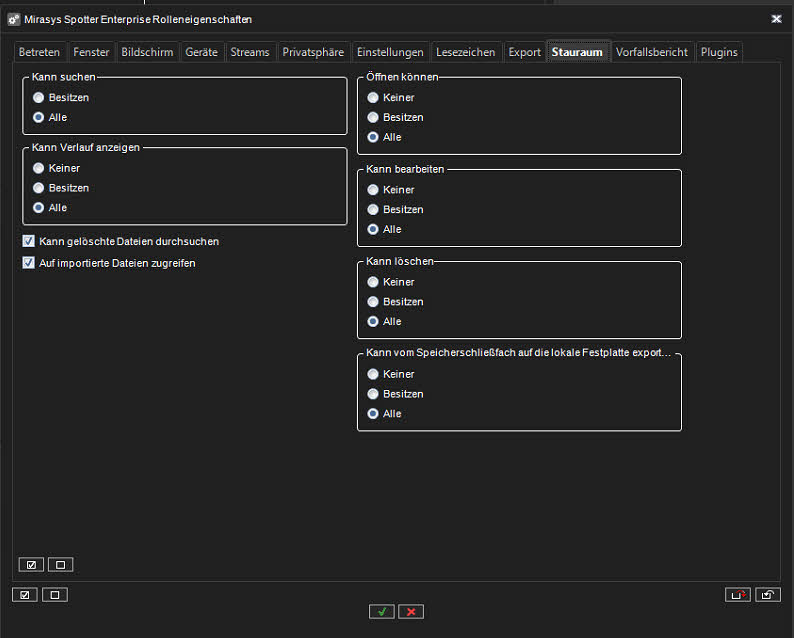
Task: Select 'Besitzen' under Kann suchen
Action: pos(38,97)
